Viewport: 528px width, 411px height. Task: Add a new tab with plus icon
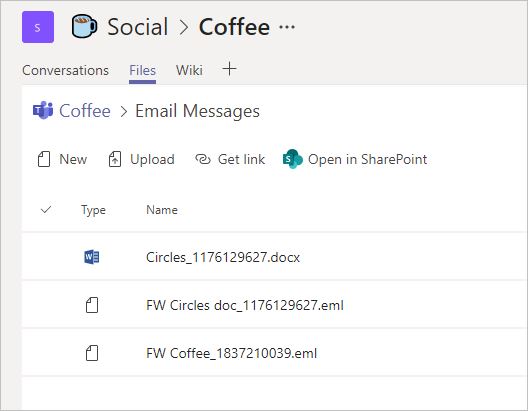[x=229, y=69]
